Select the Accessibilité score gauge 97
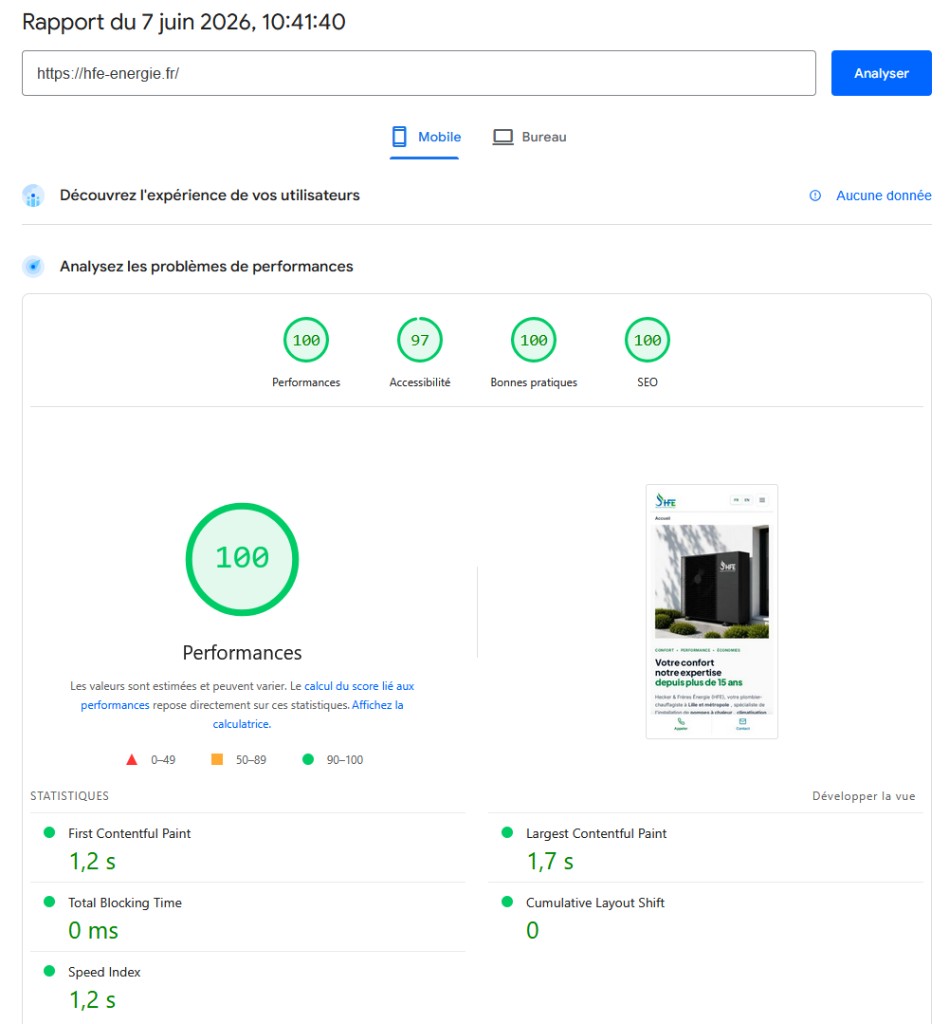 click(420, 340)
